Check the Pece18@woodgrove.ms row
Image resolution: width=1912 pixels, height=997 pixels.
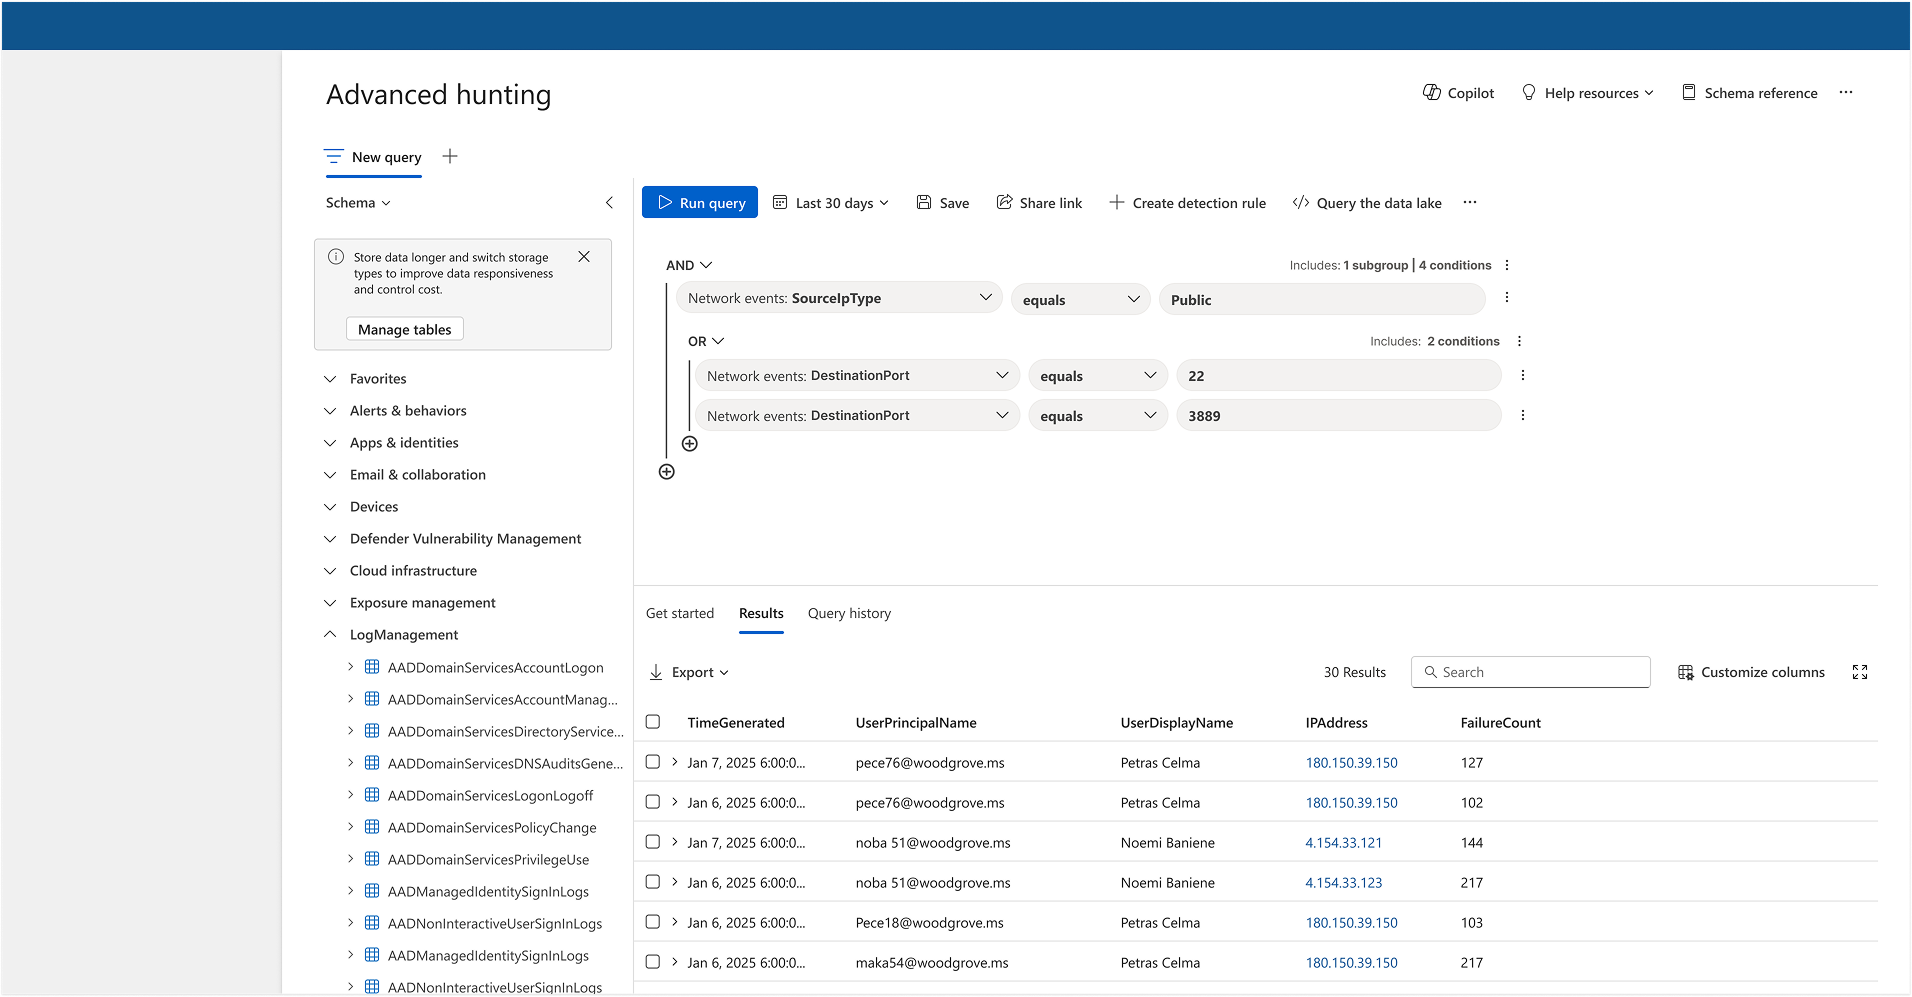tap(653, 922)
